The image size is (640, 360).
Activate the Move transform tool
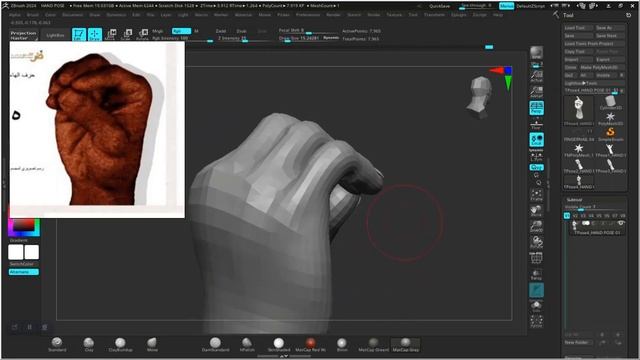coord(110,34)
